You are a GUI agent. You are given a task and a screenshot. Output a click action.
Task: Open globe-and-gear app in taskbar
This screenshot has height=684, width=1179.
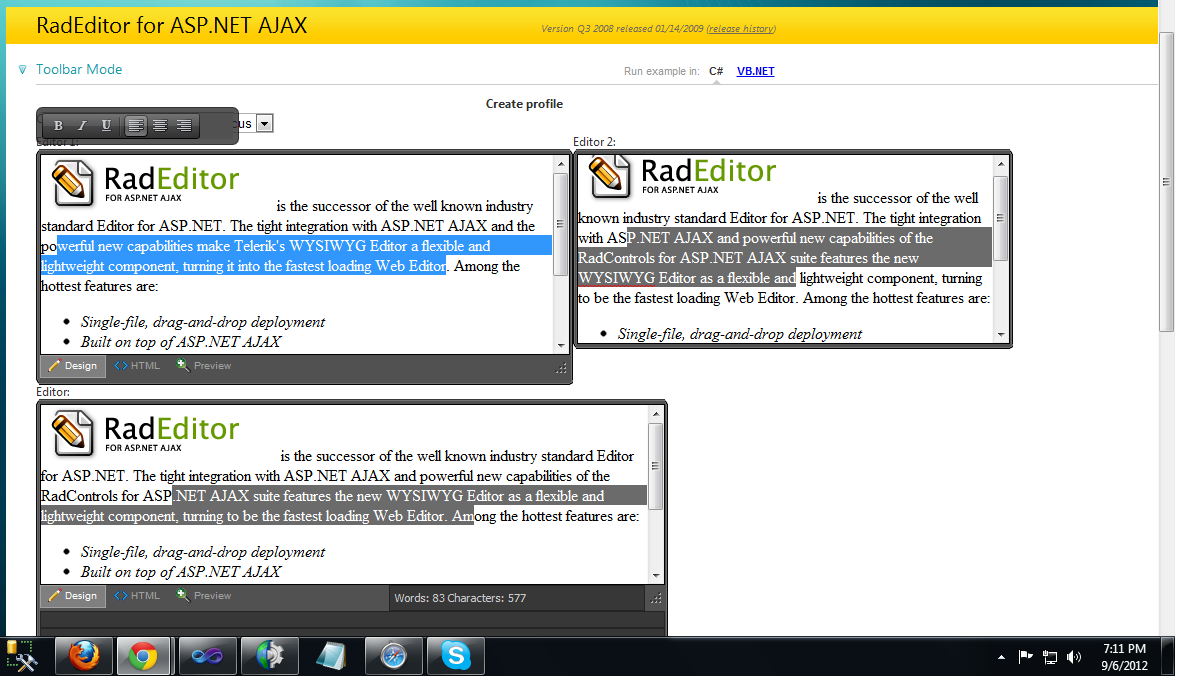pyautogui.click(x=269, y=657)
